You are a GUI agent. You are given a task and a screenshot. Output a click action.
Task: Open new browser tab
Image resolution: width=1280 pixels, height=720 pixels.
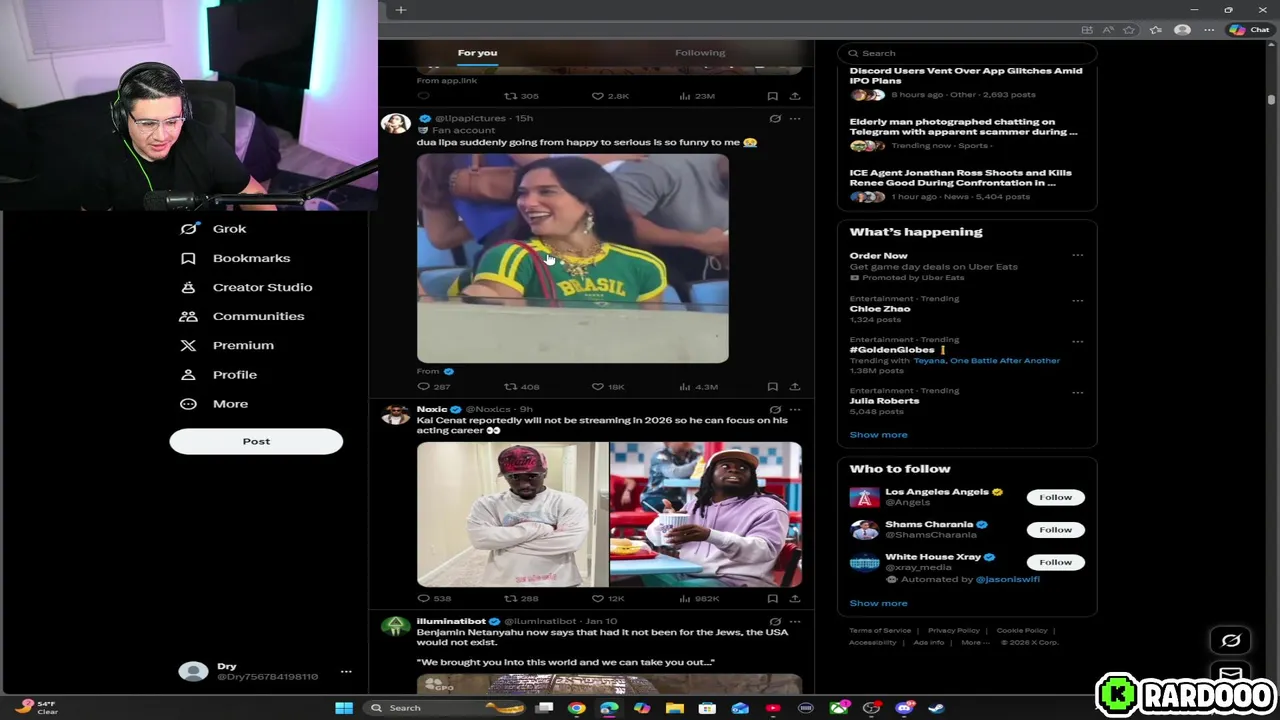pos(401,10)
